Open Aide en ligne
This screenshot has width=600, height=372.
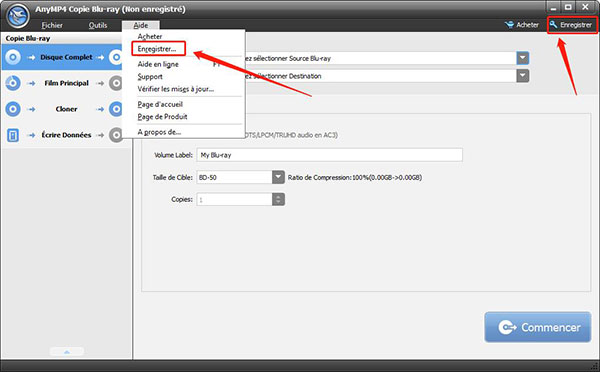(x=158, y=64)
